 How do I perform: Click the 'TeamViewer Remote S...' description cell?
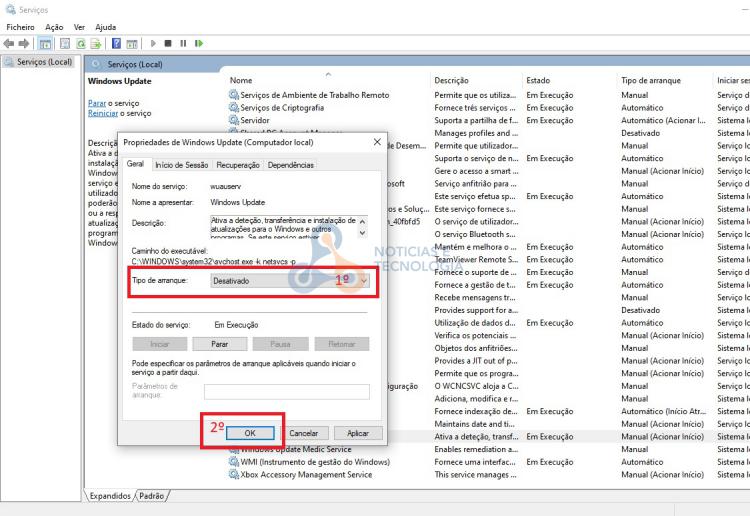coord(476,259)
